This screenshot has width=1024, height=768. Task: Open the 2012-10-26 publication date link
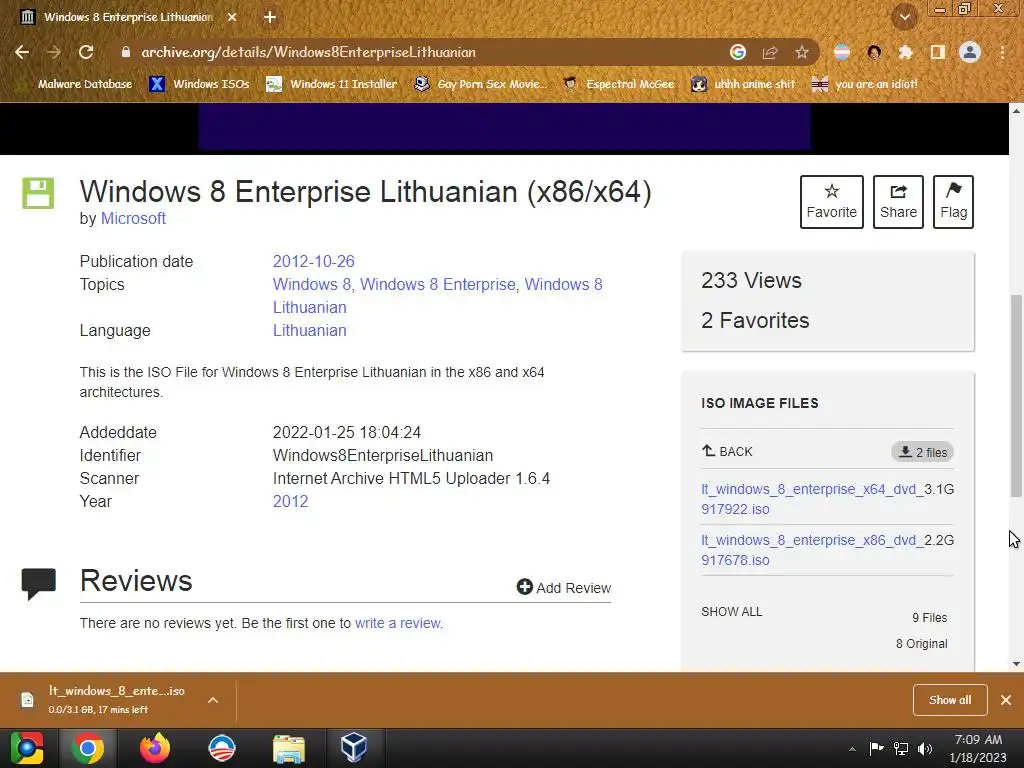pos(313,261)
